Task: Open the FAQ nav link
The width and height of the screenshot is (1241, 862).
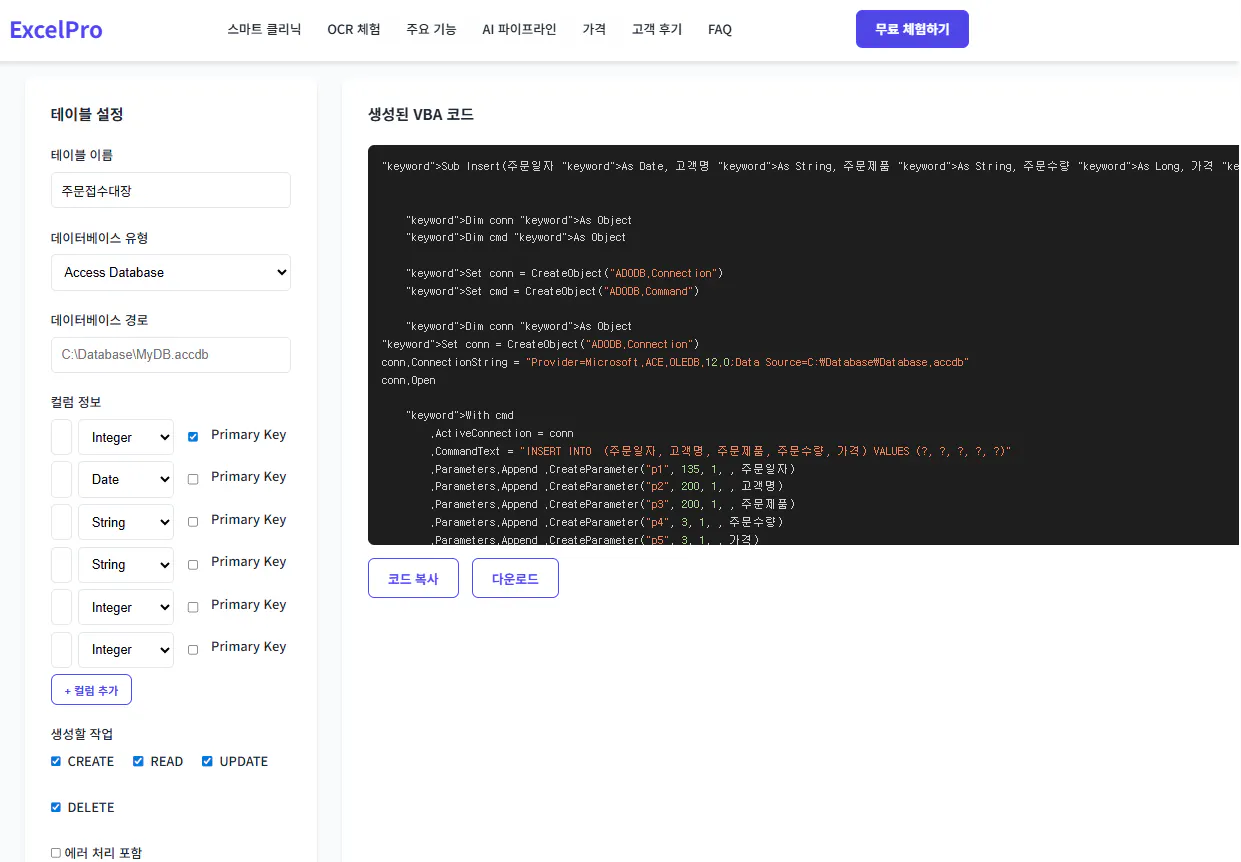Action: 720,29
